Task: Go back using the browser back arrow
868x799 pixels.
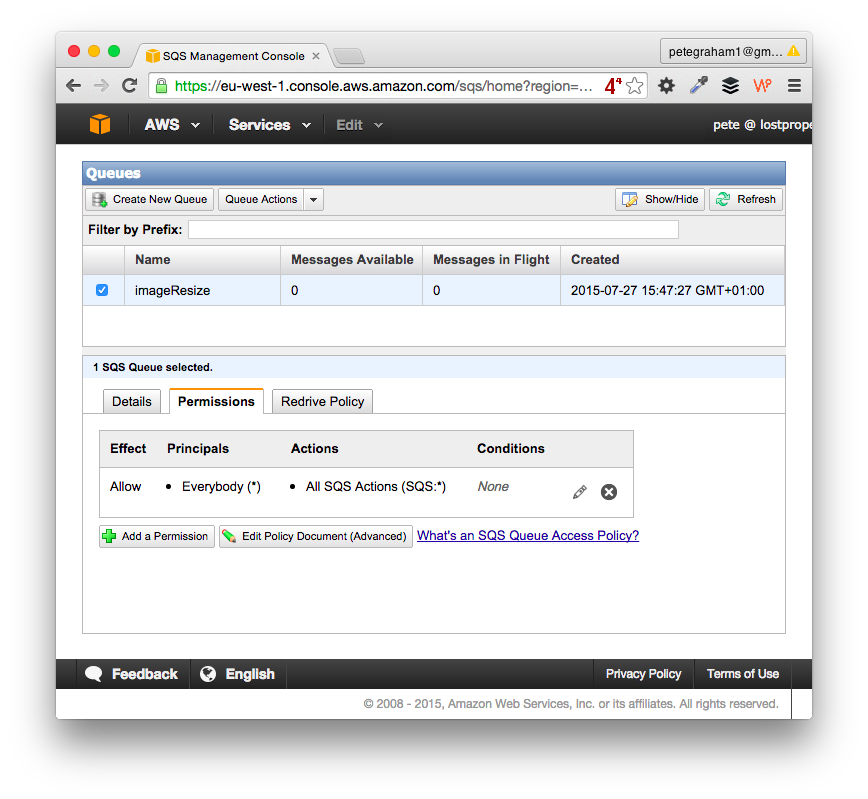Action: click(73, 86)
